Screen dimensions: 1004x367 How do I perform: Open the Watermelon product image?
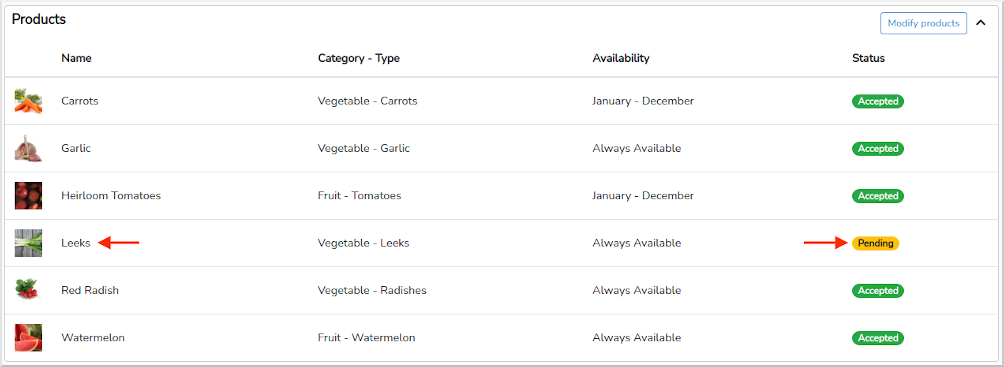(28, 338)
